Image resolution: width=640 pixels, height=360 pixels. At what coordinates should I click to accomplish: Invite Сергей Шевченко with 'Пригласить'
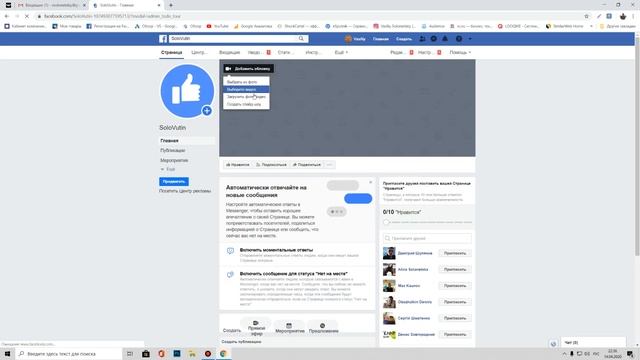455,318
